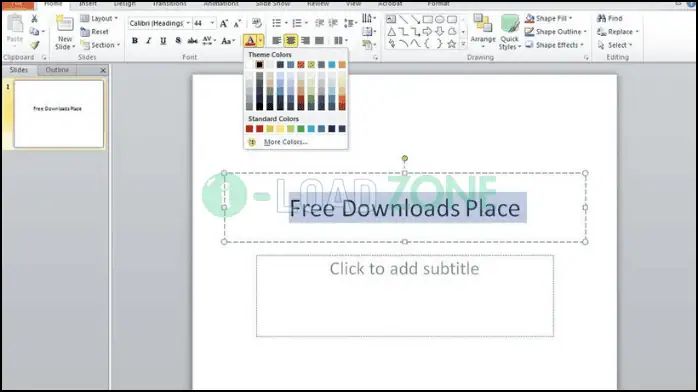Viewport: 698px width, 392px height.
Task: Pick the black theme color swatch
Action: coord(260,65)
